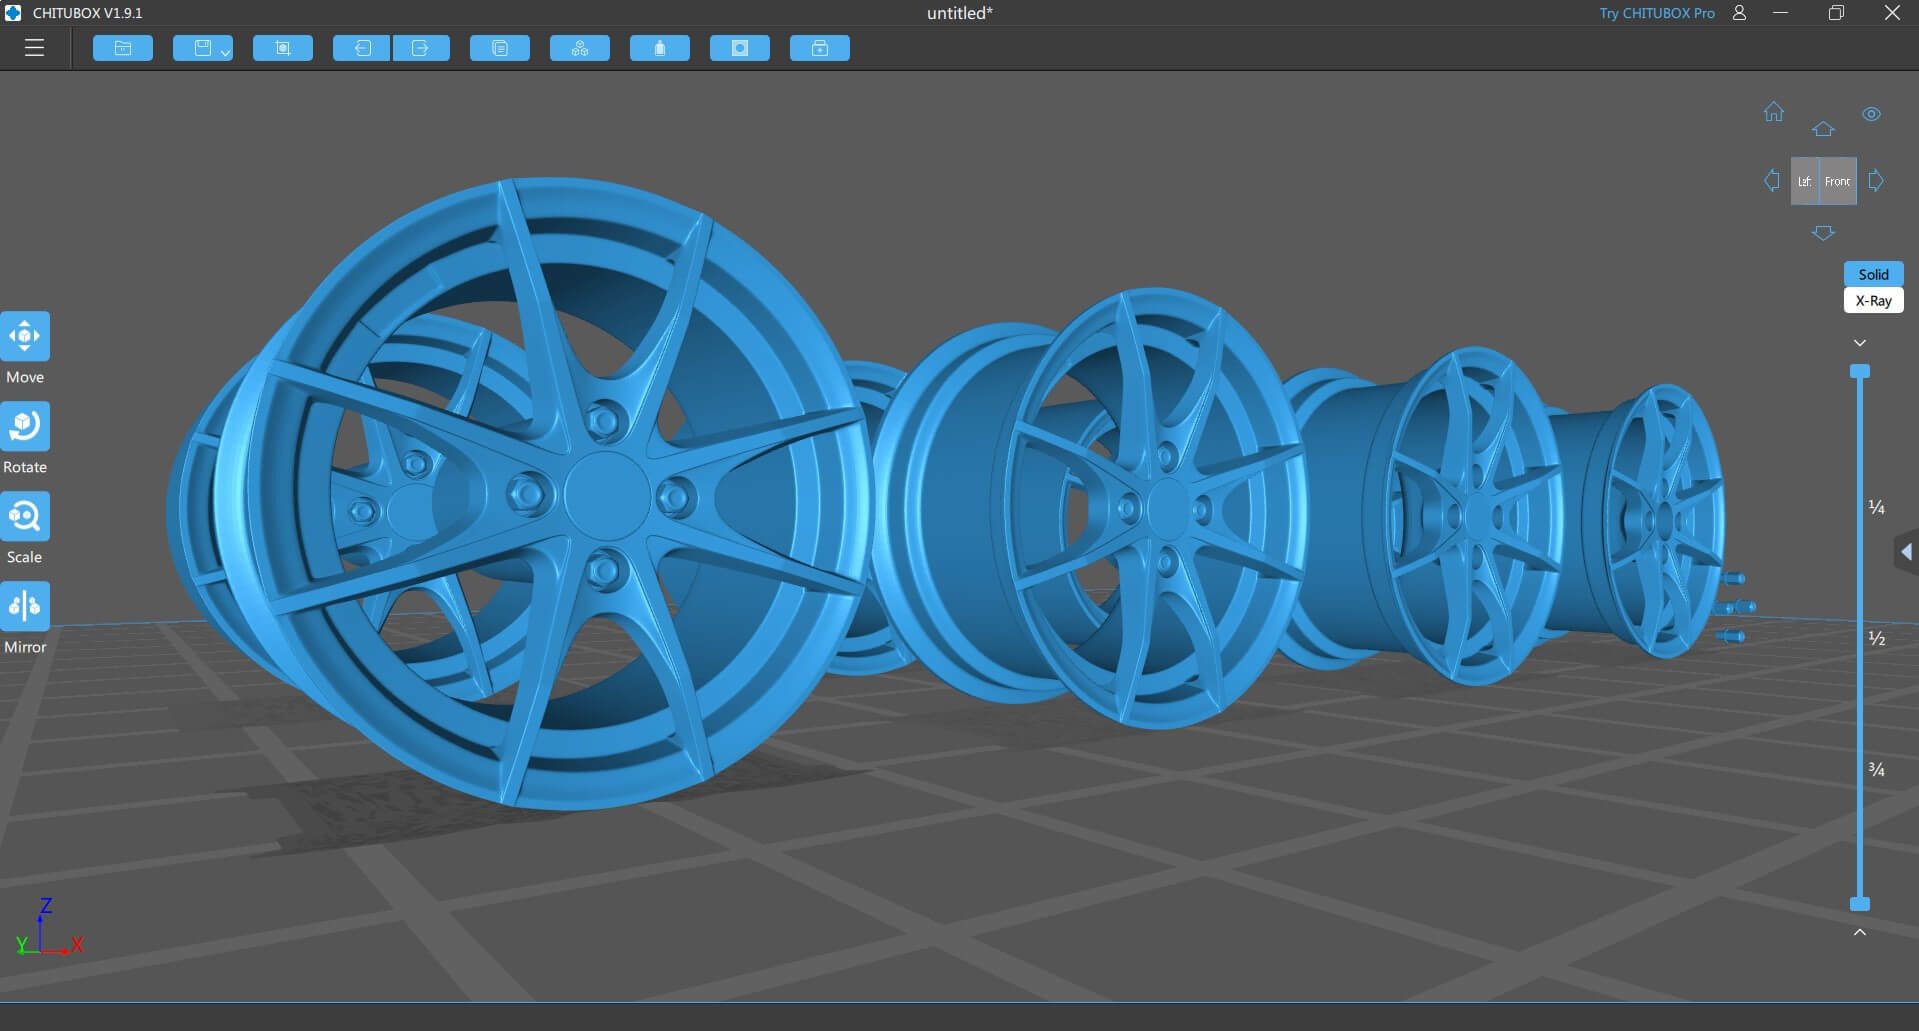The height and width of the screenshot is (1031, 1919).
Task: Click the Copy model toolbar icon
Action: 500,48
